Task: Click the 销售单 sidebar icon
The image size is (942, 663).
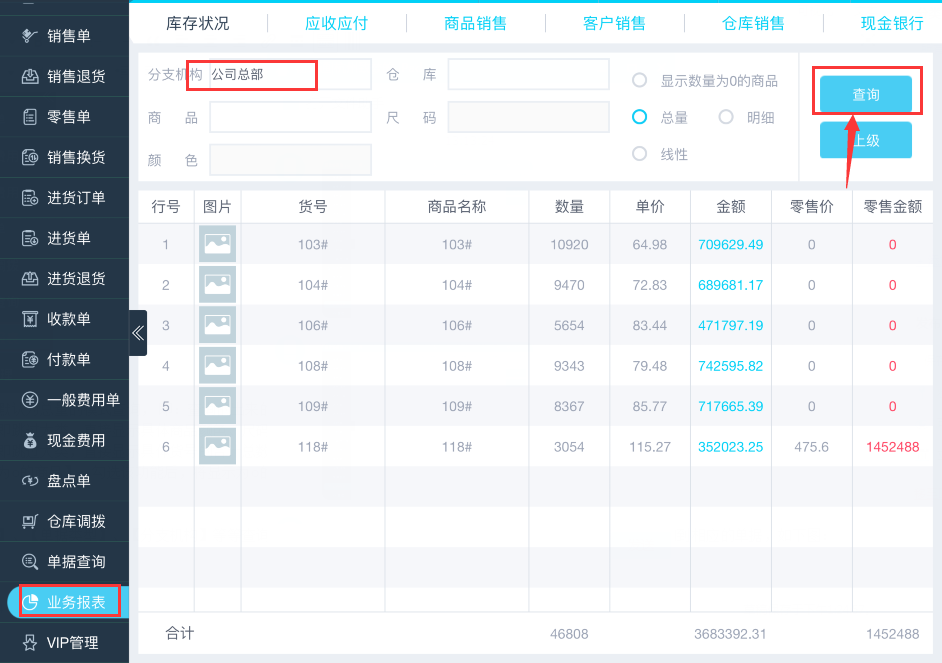Action: 30,36
